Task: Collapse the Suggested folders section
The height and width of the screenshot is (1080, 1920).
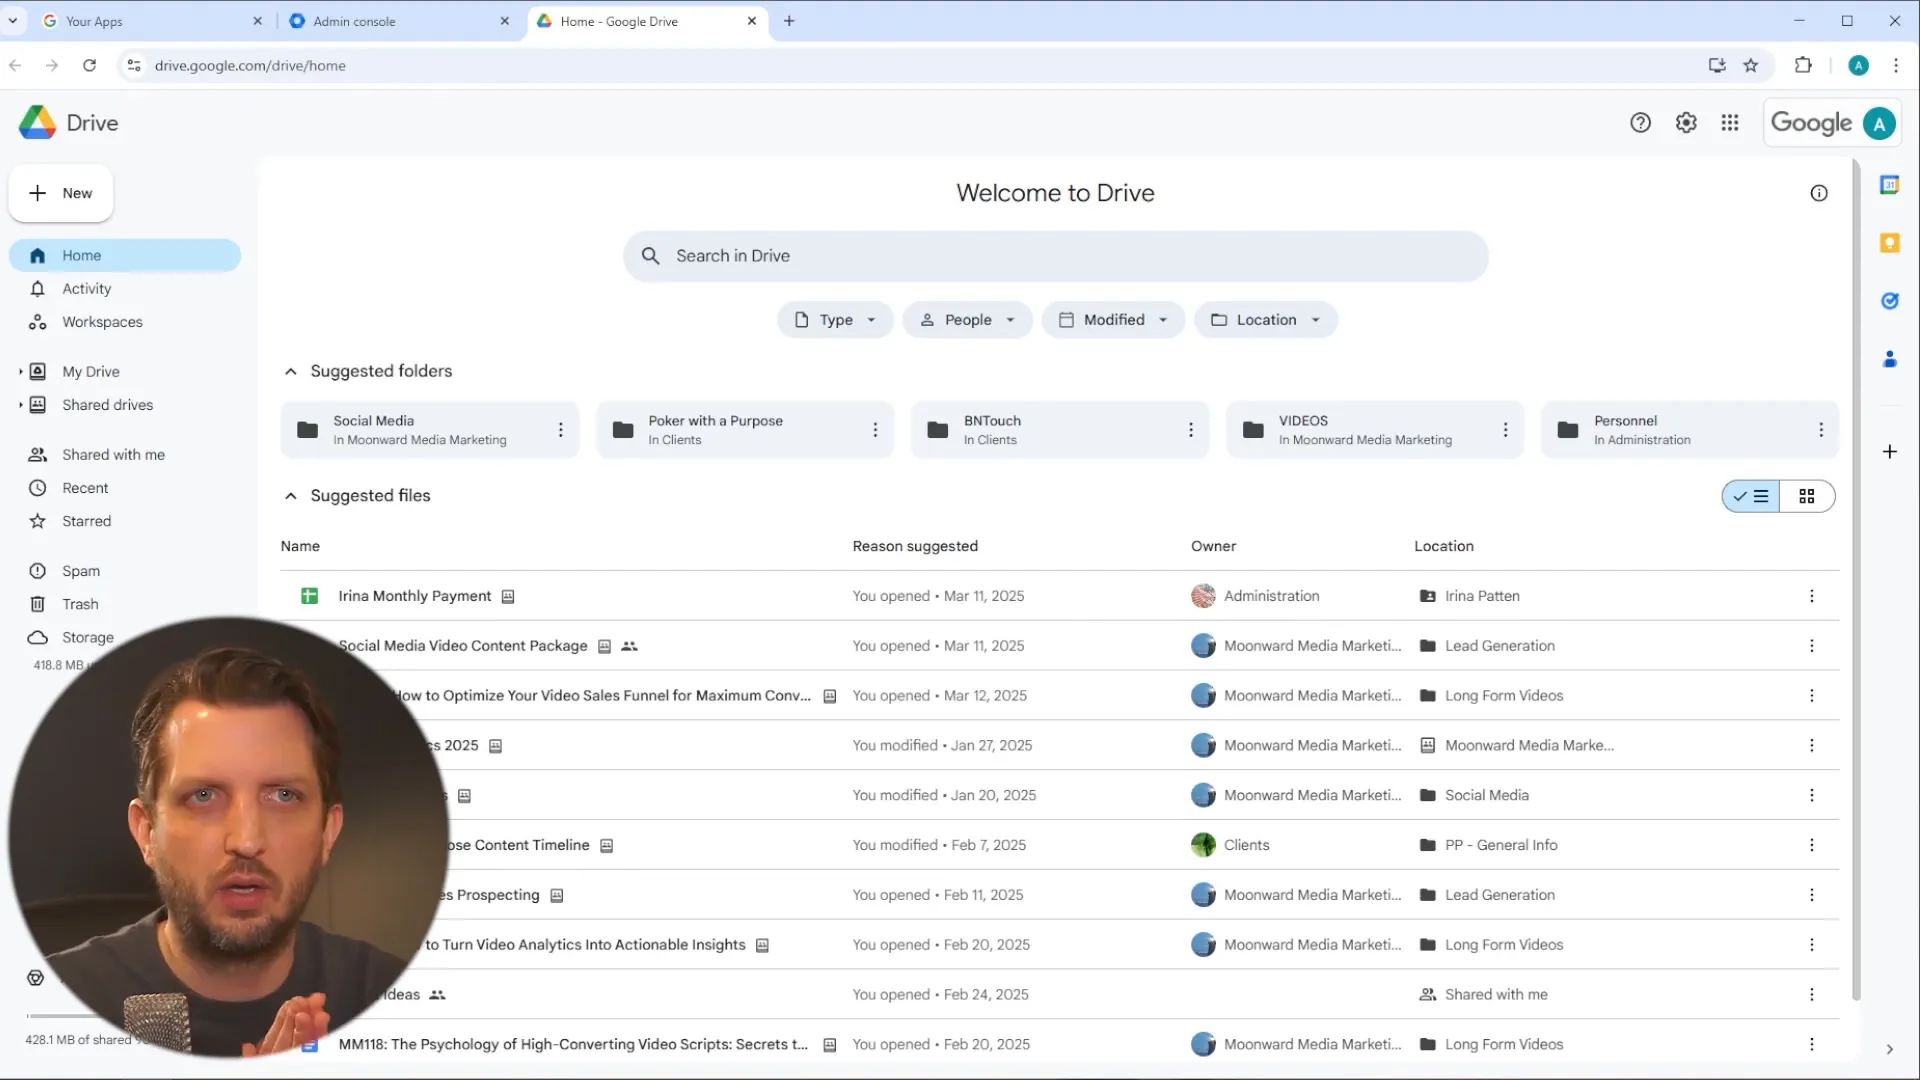Action: point(290,371)
